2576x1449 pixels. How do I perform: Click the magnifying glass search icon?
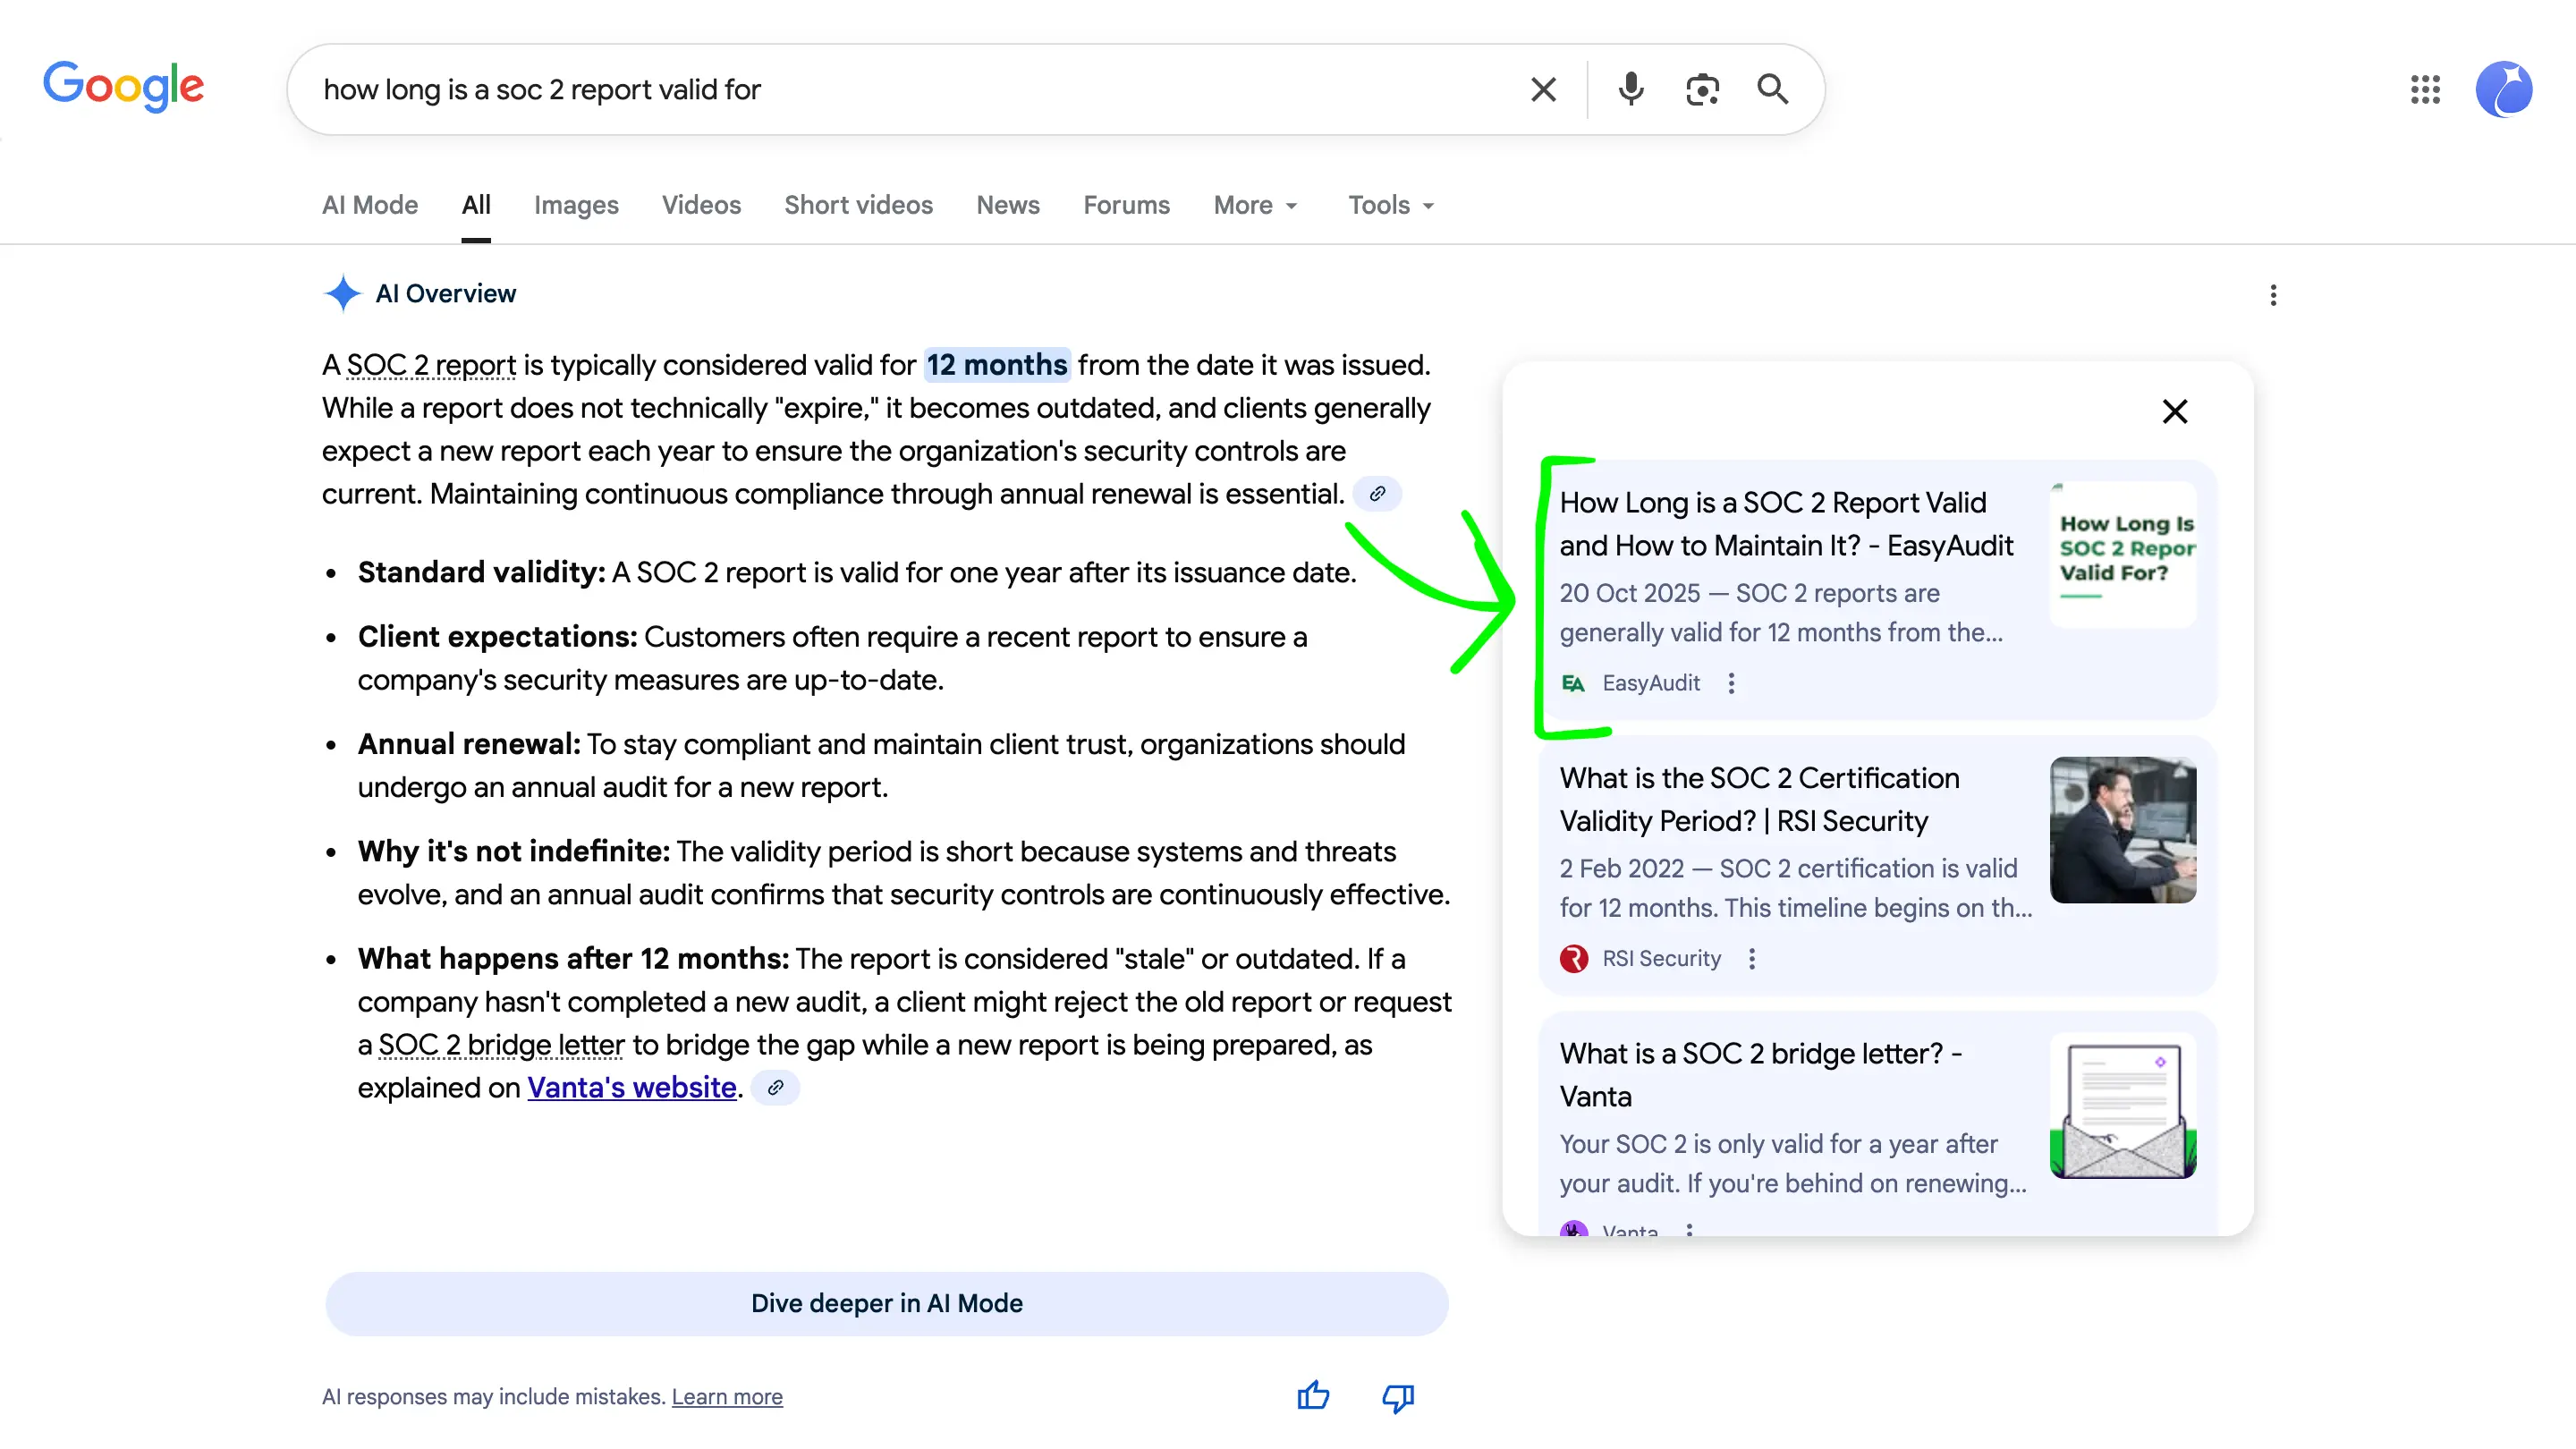pos(1772,90)
